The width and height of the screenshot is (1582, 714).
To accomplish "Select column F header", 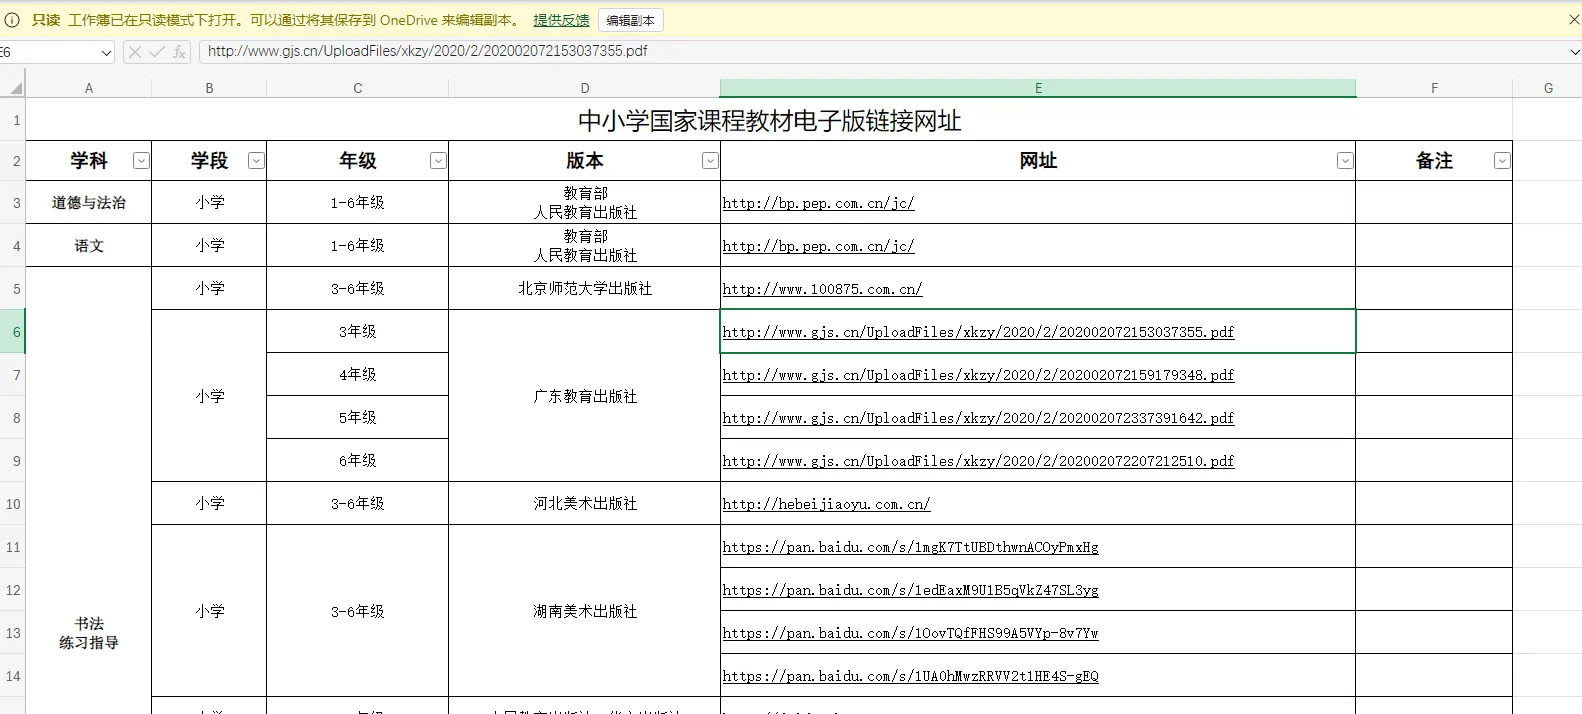I will click(1434, 88).
